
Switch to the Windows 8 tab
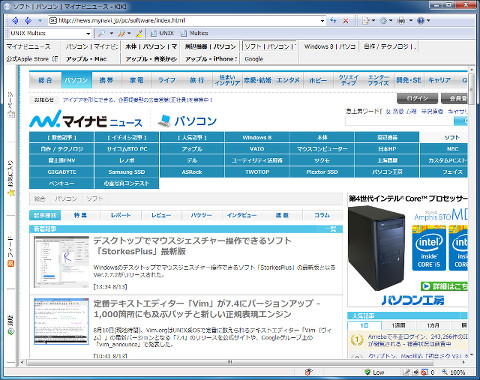(329, 47)
